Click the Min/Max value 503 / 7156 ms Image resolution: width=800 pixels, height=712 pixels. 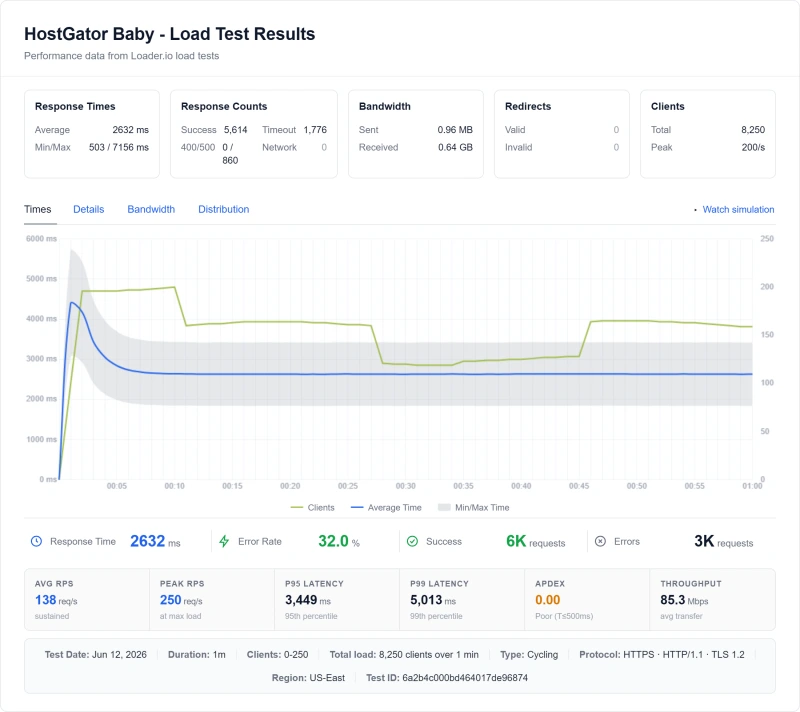[119, 147]
